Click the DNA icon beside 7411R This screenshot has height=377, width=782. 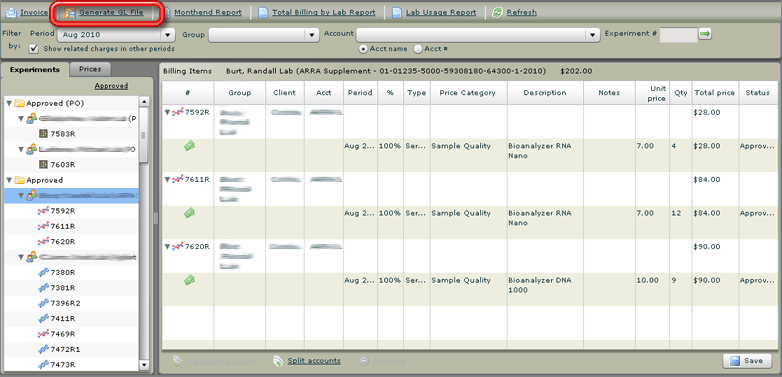[x=43, y=319]
